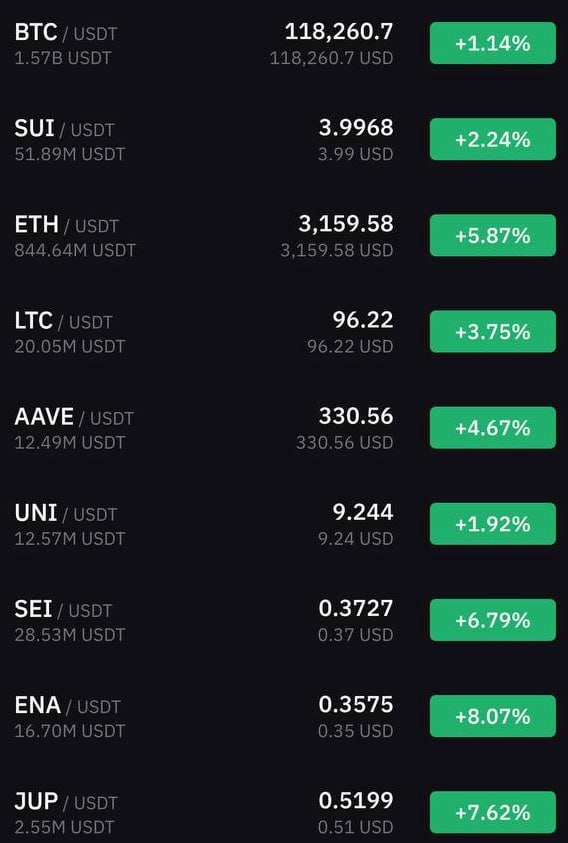Tap the AAVE +4.67% green badge
This screenshot has width=568, height=843.
click(x=493, y=428)
